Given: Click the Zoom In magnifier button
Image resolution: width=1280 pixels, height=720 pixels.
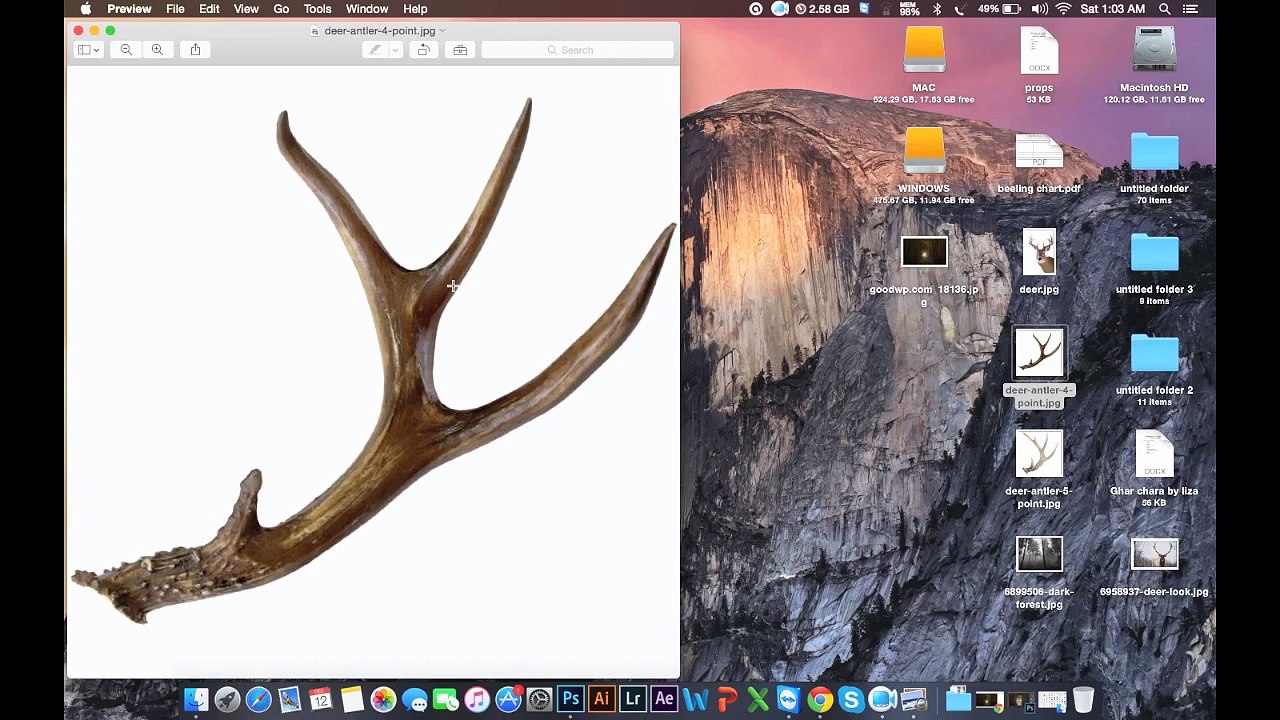Looking at the screenshot, I should pos(157,50).
